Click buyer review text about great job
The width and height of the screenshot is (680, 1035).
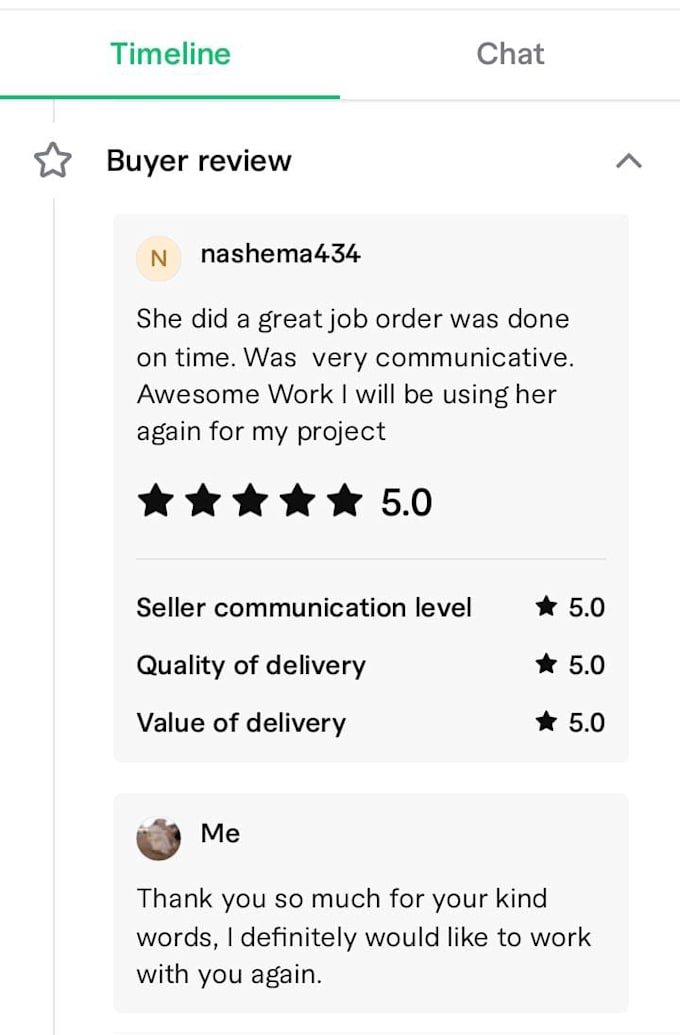355,375
